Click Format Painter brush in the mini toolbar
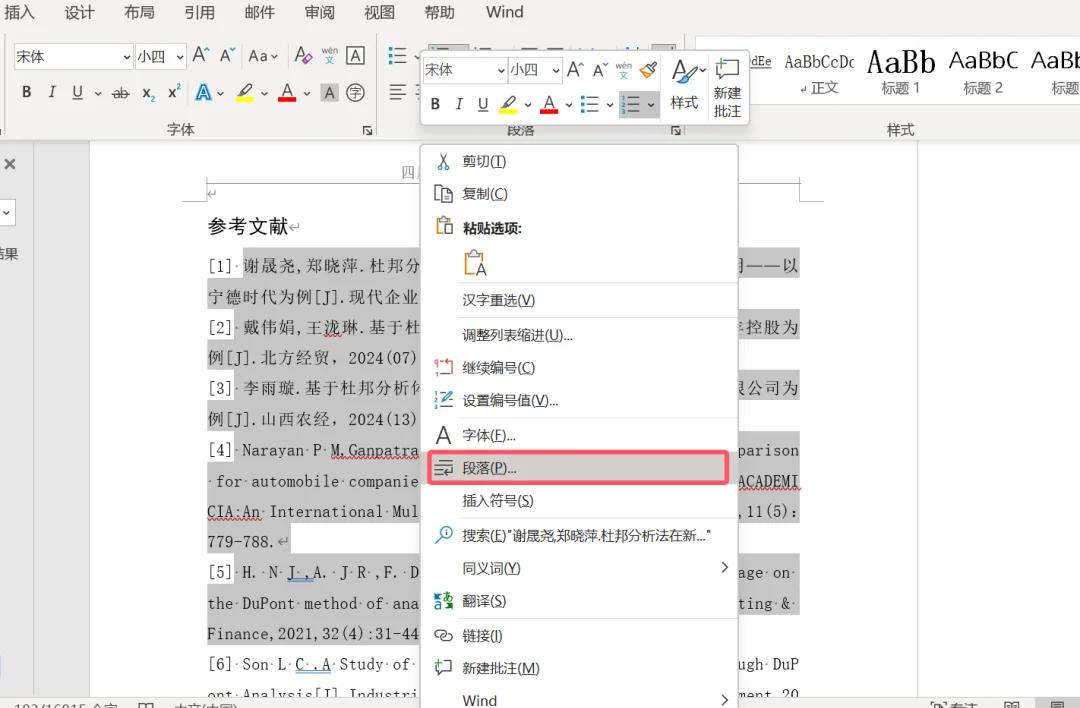 point(648,70)
